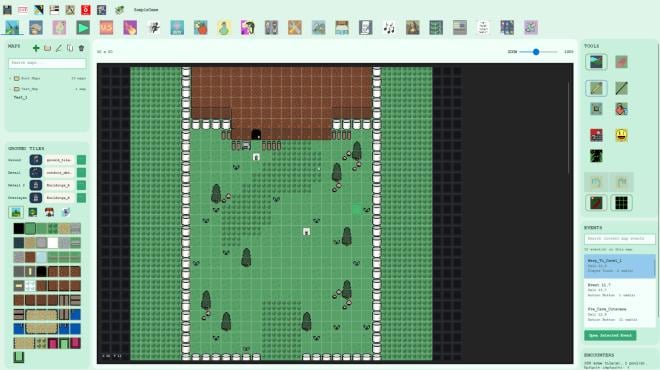Click the floppy disk save icon

(x=7, y=10)
